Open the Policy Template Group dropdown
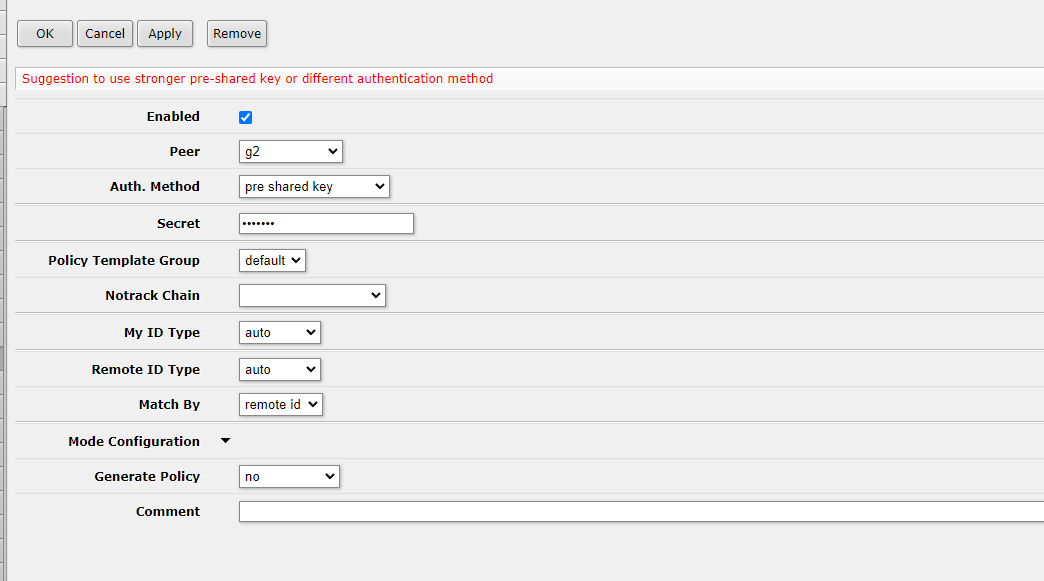The height and width of the screenshot is (581, 1044). pos(273,261)
